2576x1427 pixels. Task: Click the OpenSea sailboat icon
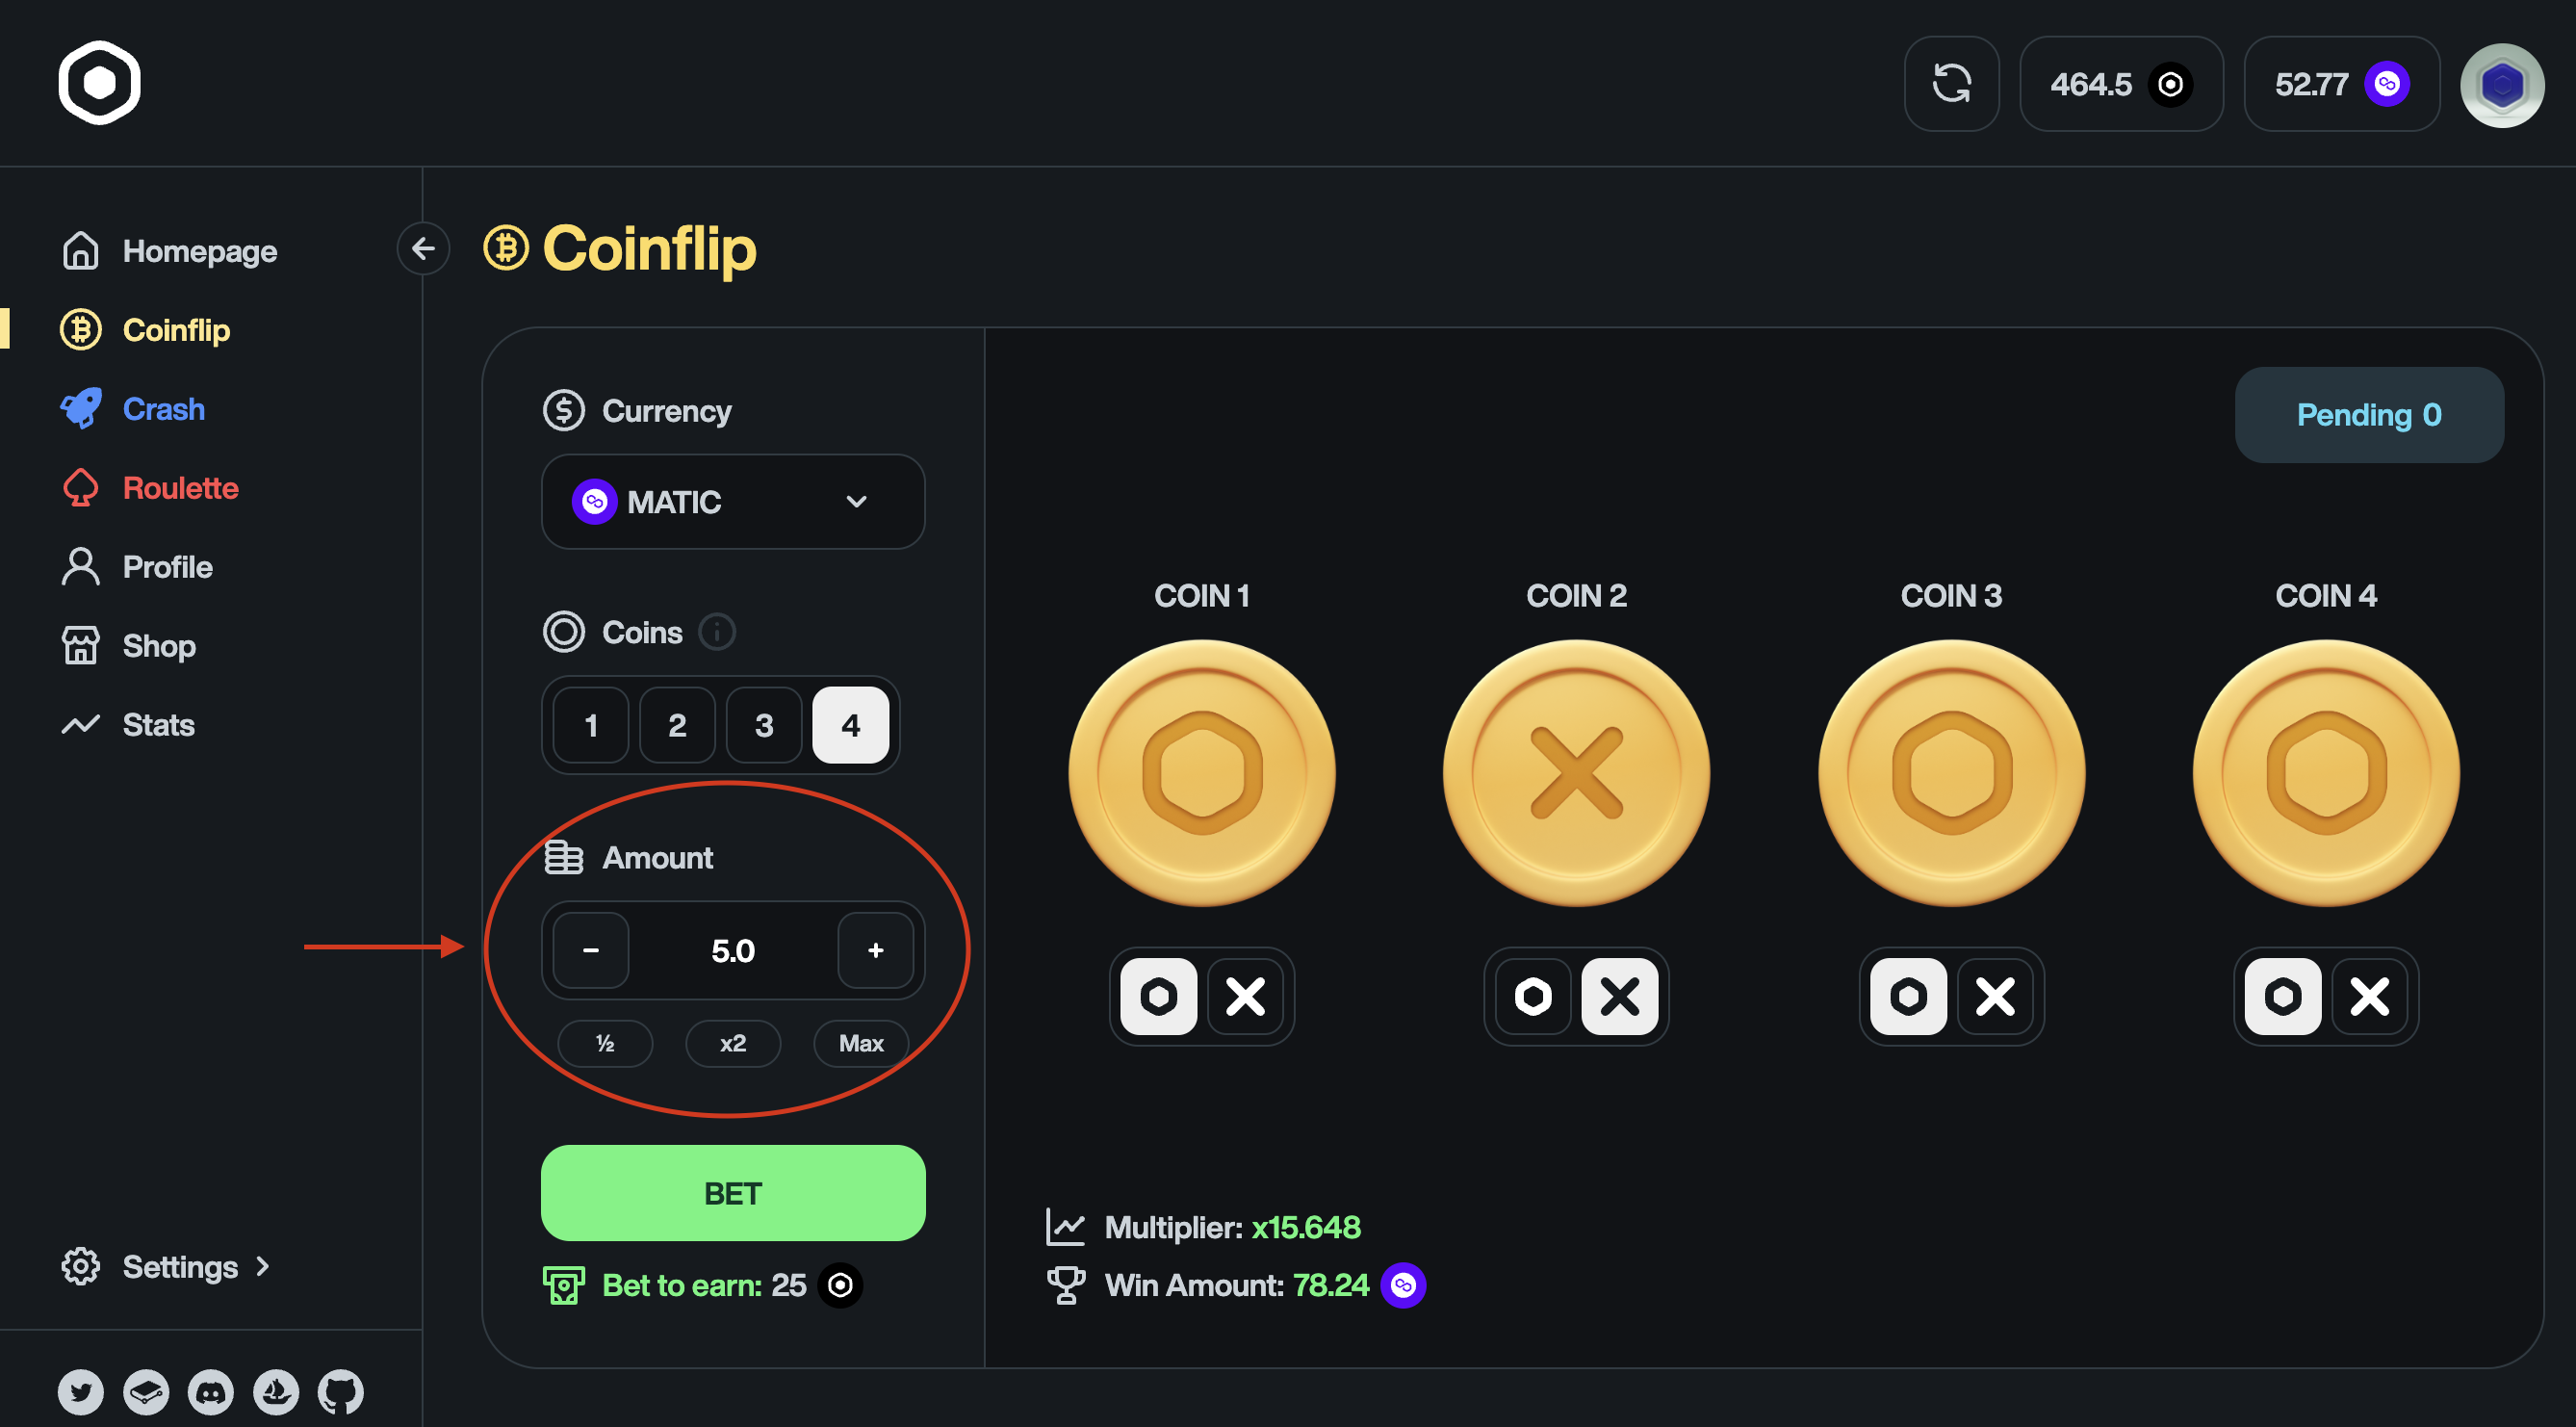pyautogui.click(x=276, y=1392)
